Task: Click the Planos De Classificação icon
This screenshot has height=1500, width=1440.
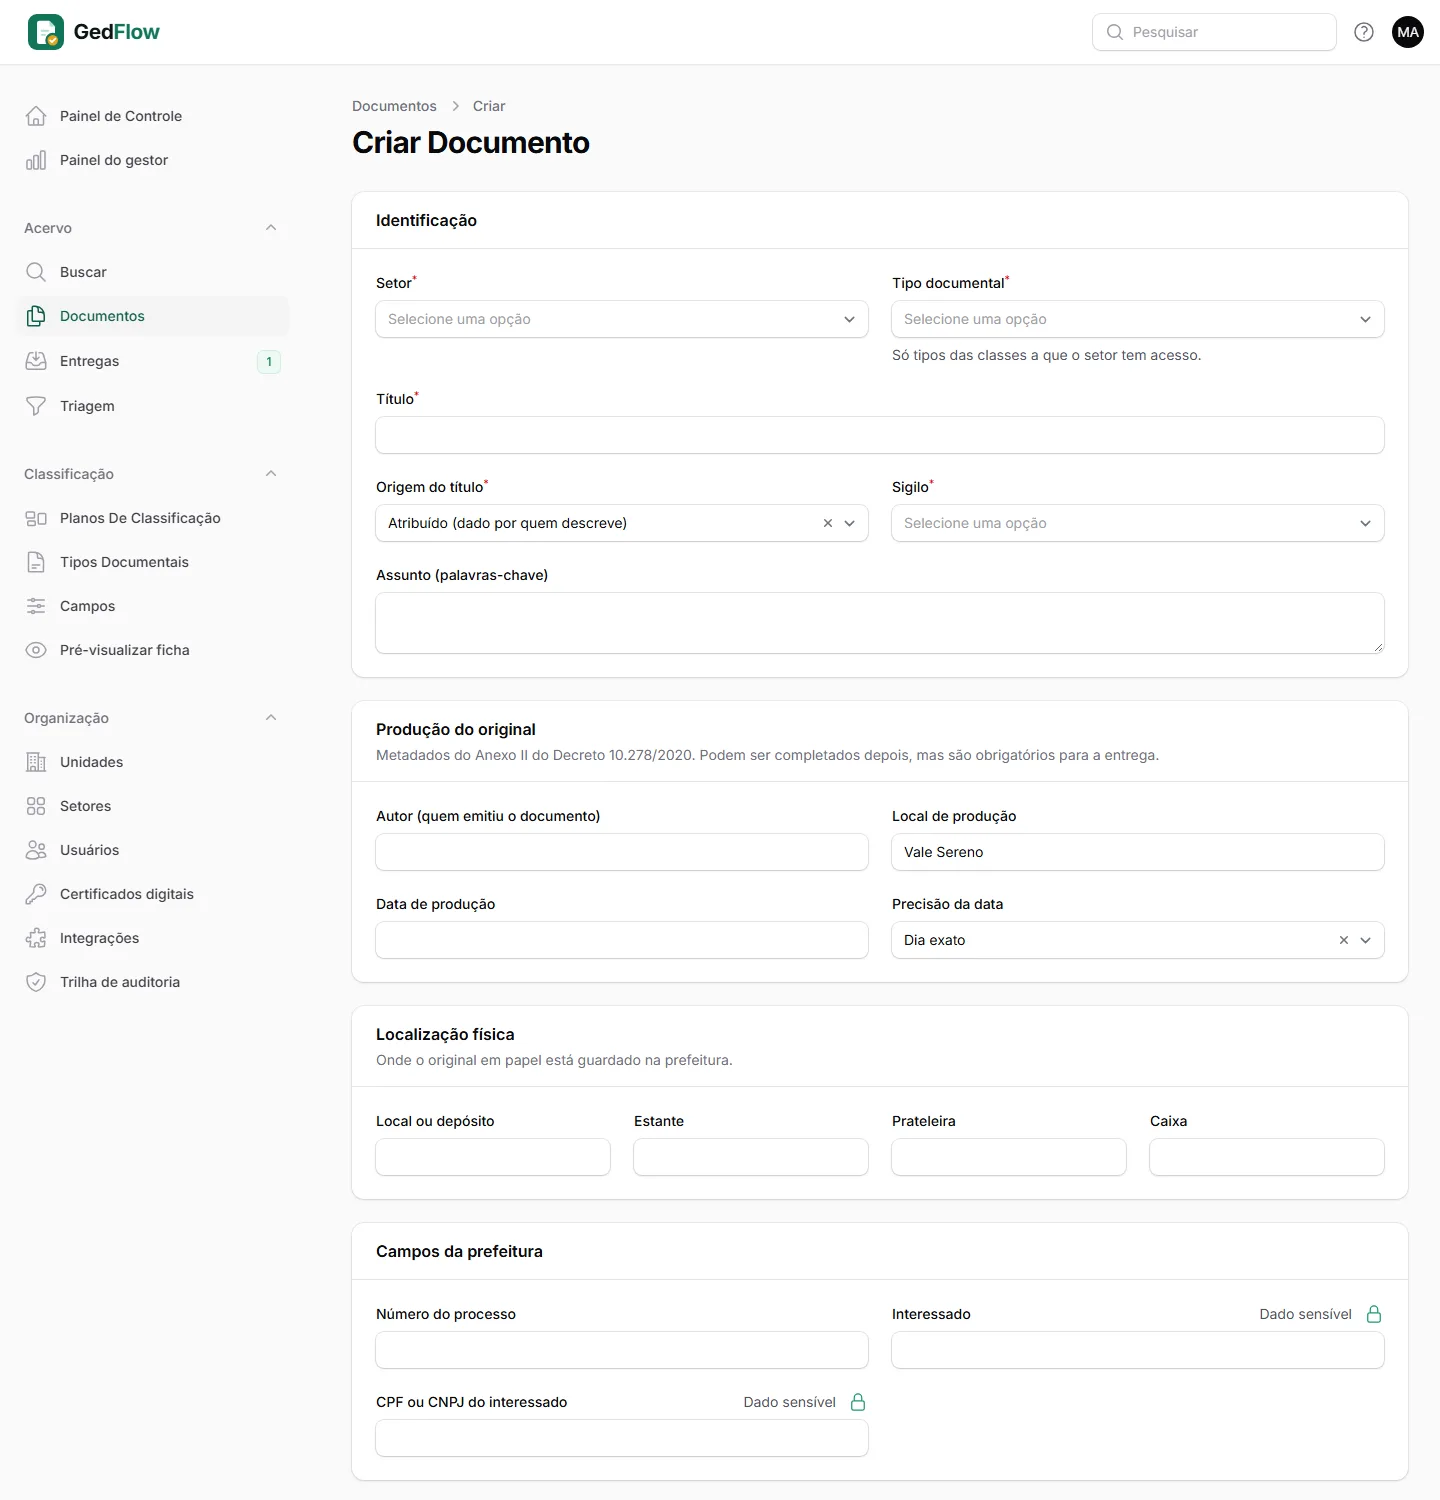Action: point(36,518)
